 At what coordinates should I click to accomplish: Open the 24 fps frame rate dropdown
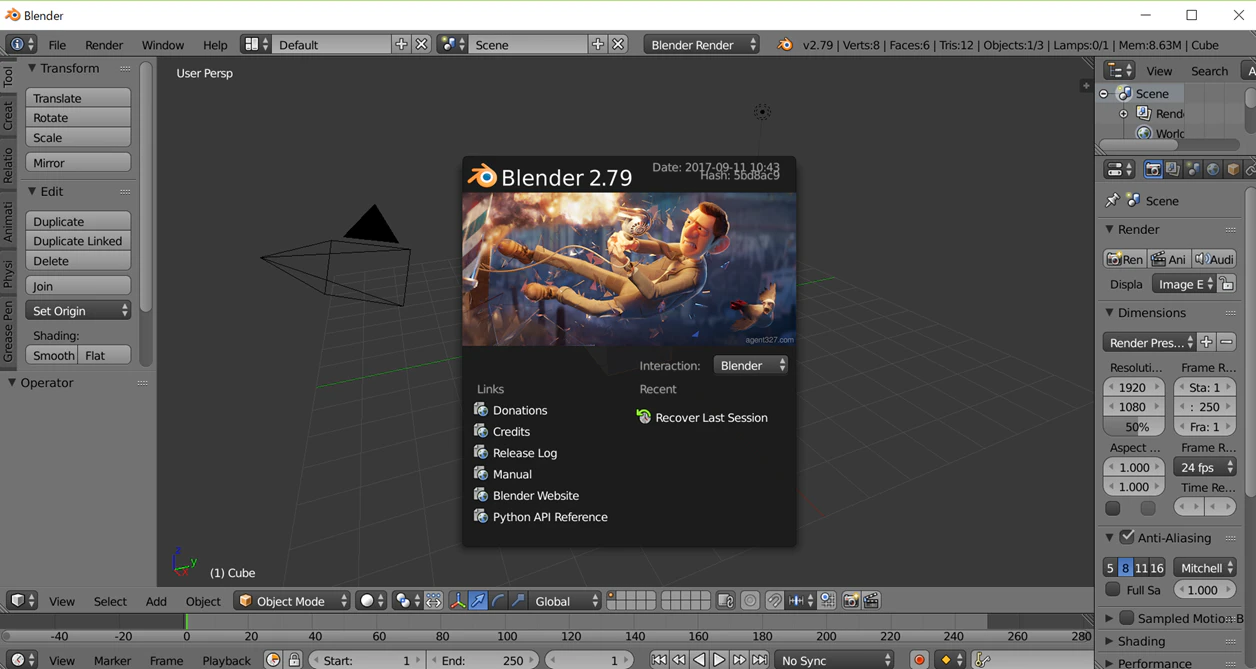pos(1205,467)
